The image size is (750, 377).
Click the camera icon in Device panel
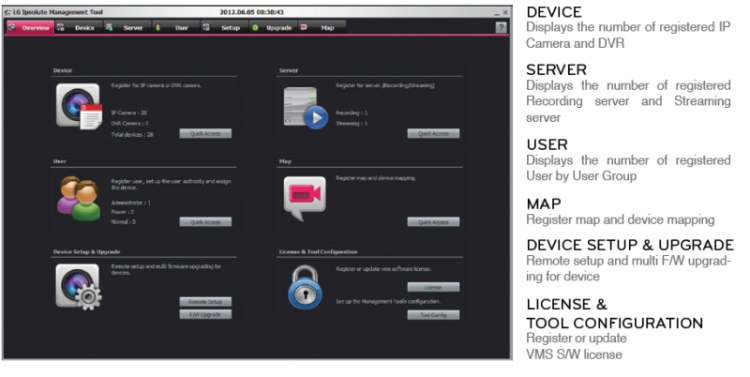[79, 106]
